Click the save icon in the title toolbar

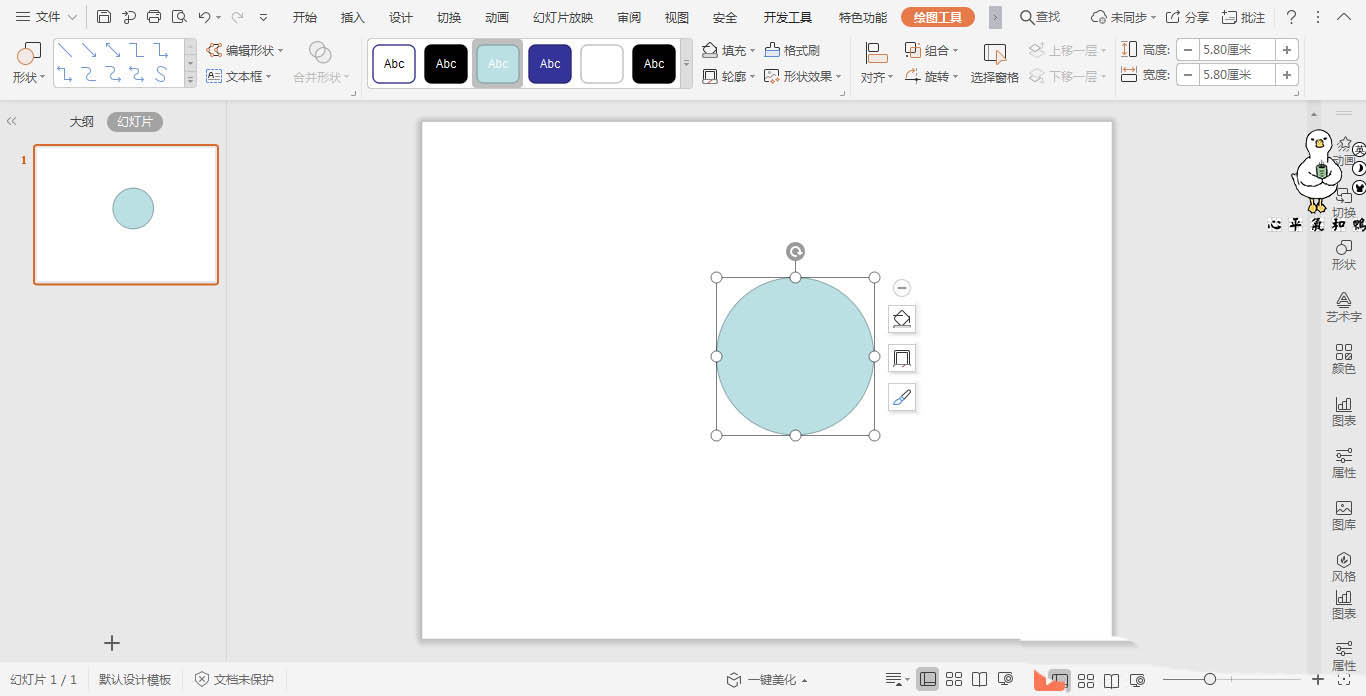click(x=104, y=17)
